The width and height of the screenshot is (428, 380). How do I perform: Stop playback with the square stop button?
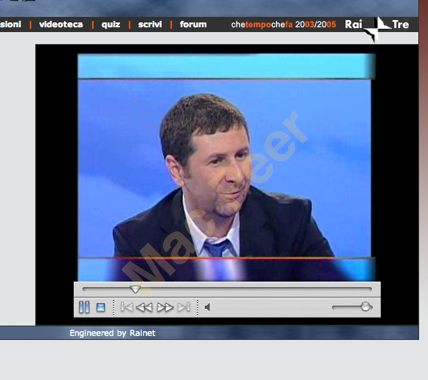(101, 307)
